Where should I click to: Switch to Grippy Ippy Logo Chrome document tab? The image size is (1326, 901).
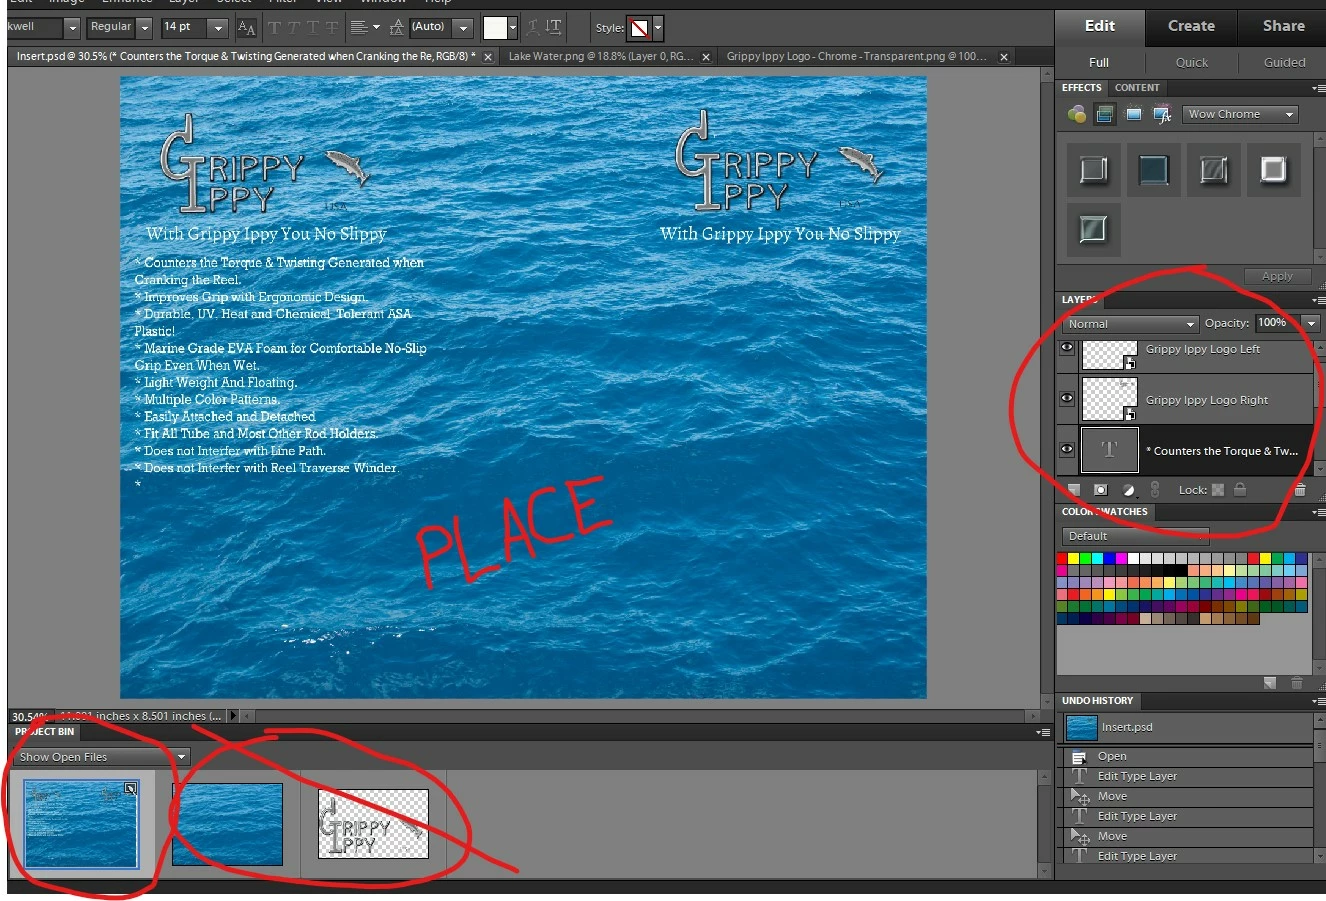click(856, 56)
